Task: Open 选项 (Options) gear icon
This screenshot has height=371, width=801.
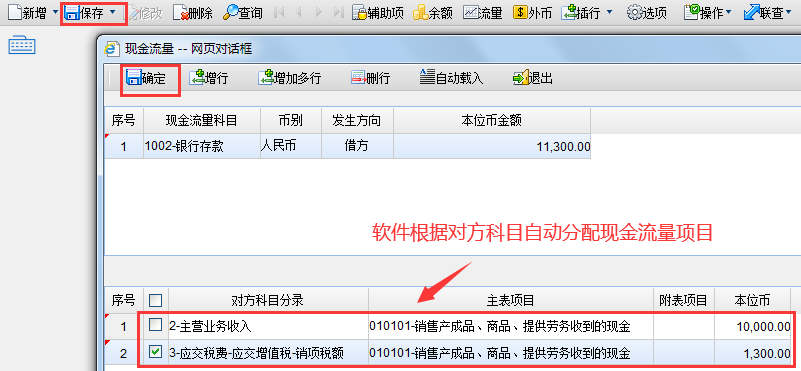Action: [634, 12]
